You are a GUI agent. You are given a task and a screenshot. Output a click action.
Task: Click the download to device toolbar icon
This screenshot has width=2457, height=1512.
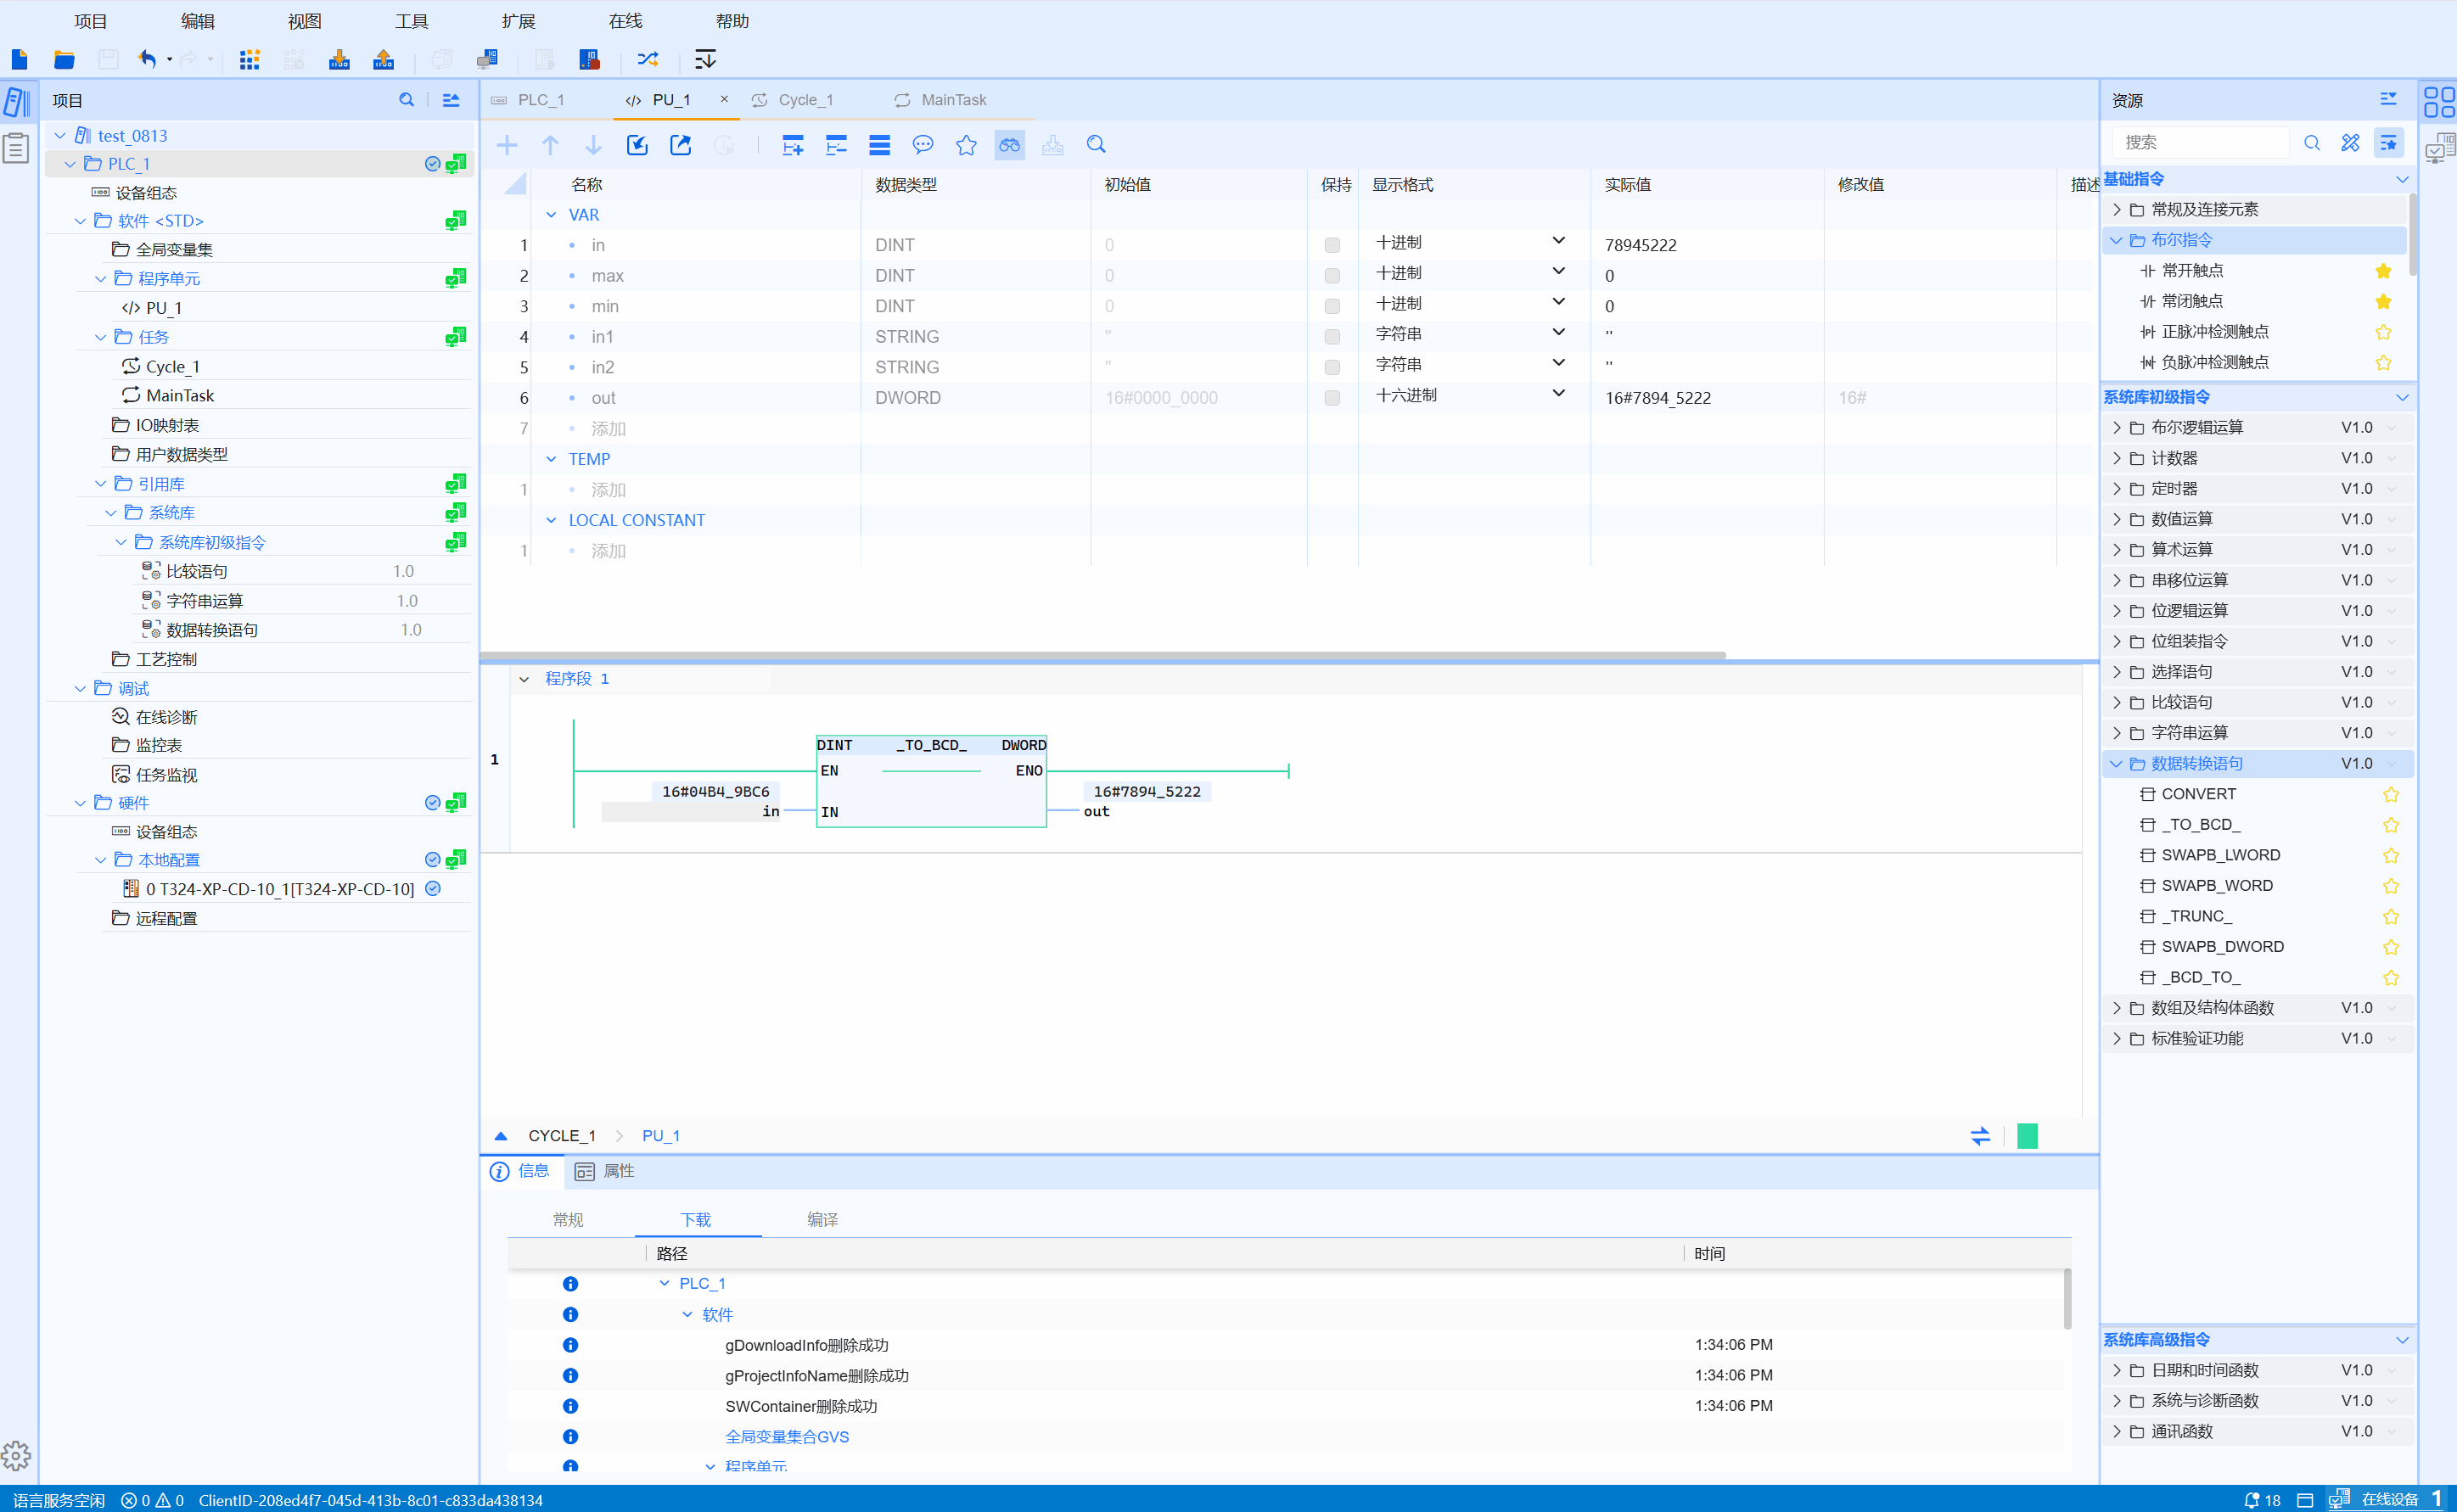[x=339, y=60]
